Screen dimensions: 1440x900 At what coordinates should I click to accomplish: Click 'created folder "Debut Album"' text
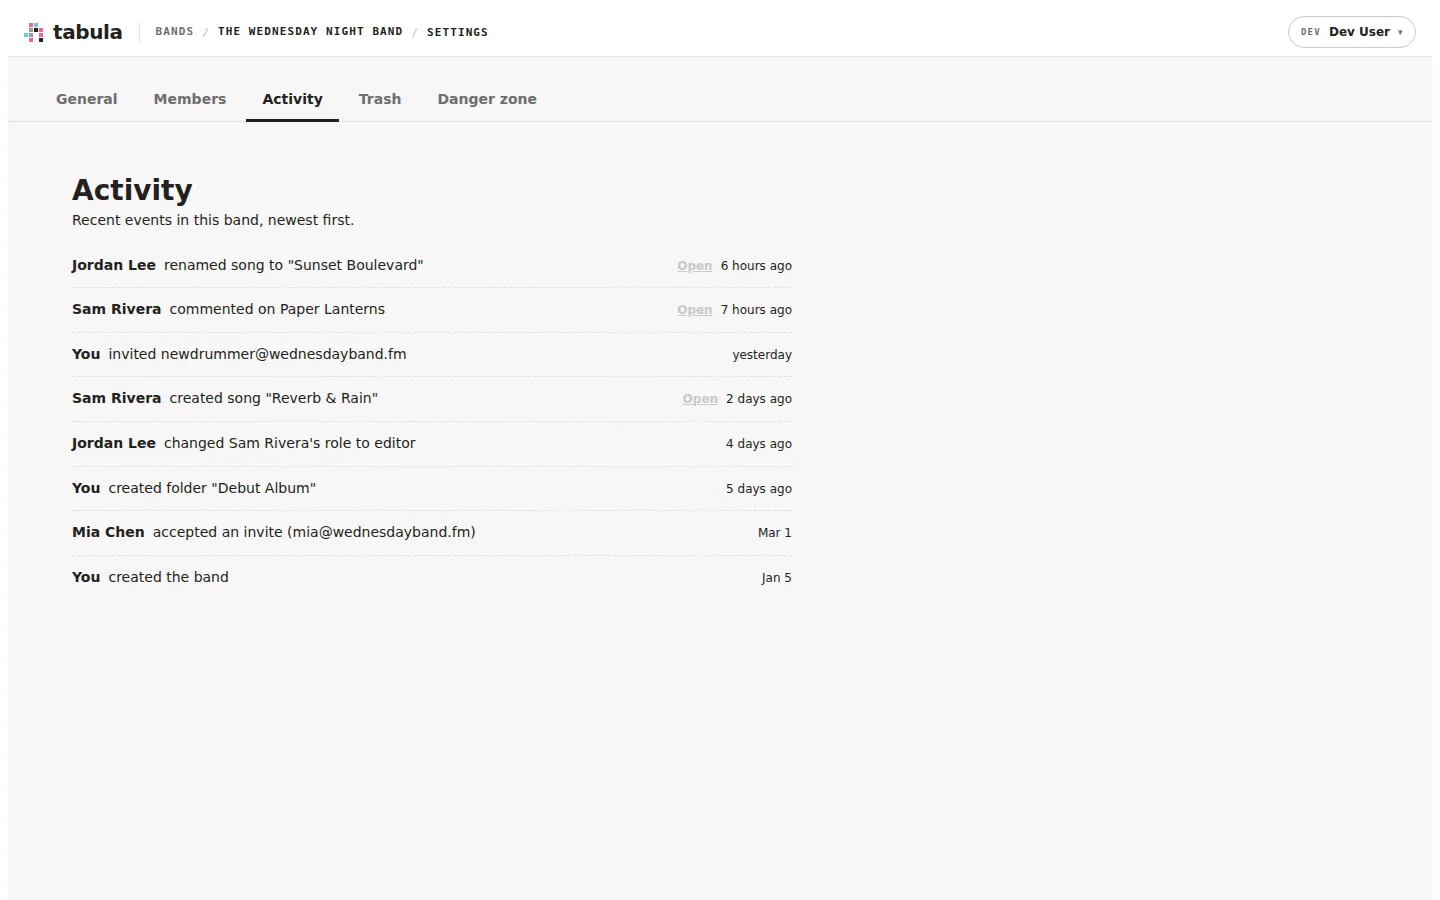[x=212, y=488]
